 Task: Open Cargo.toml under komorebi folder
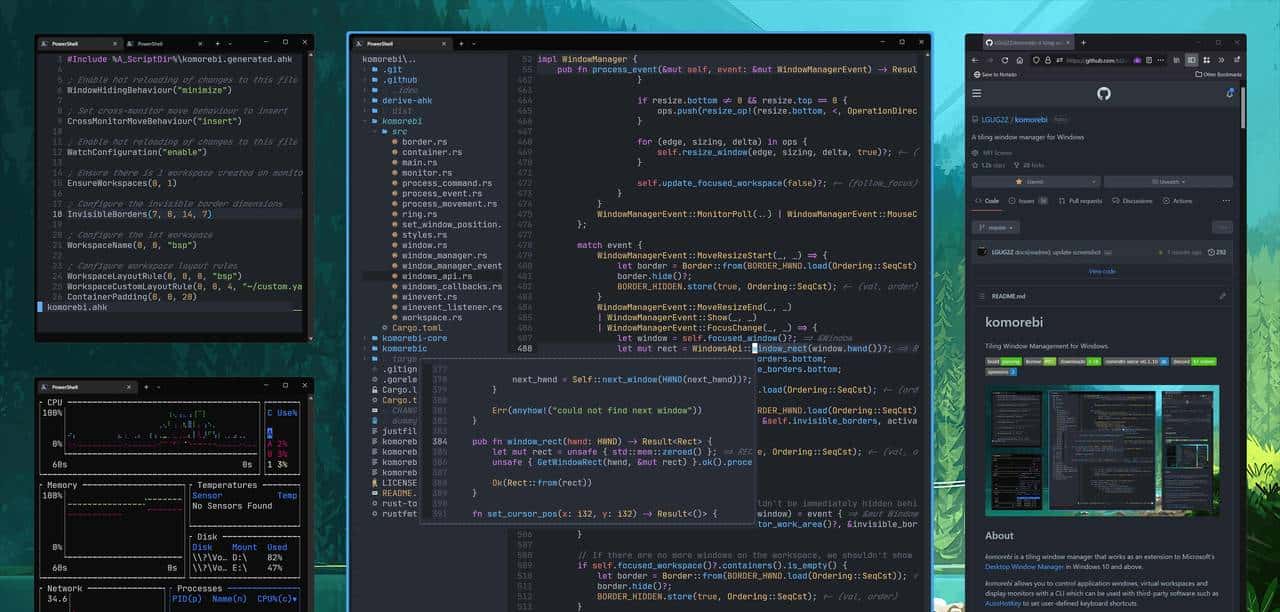pyautogui.click(x=417, y=328)
